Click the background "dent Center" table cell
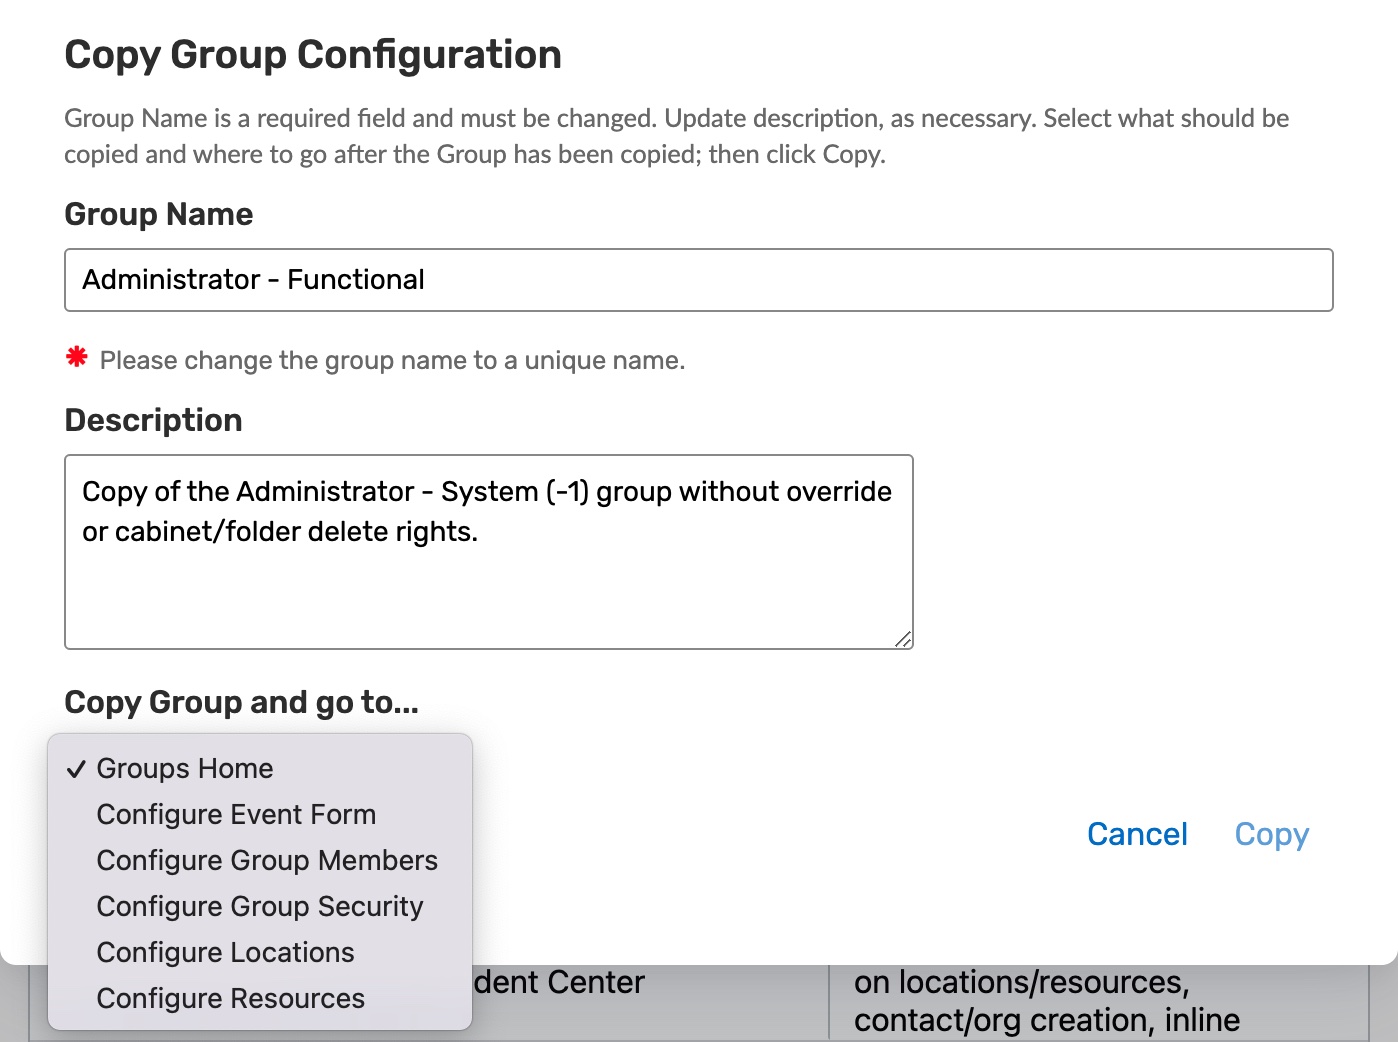 [x=560, y=983]
